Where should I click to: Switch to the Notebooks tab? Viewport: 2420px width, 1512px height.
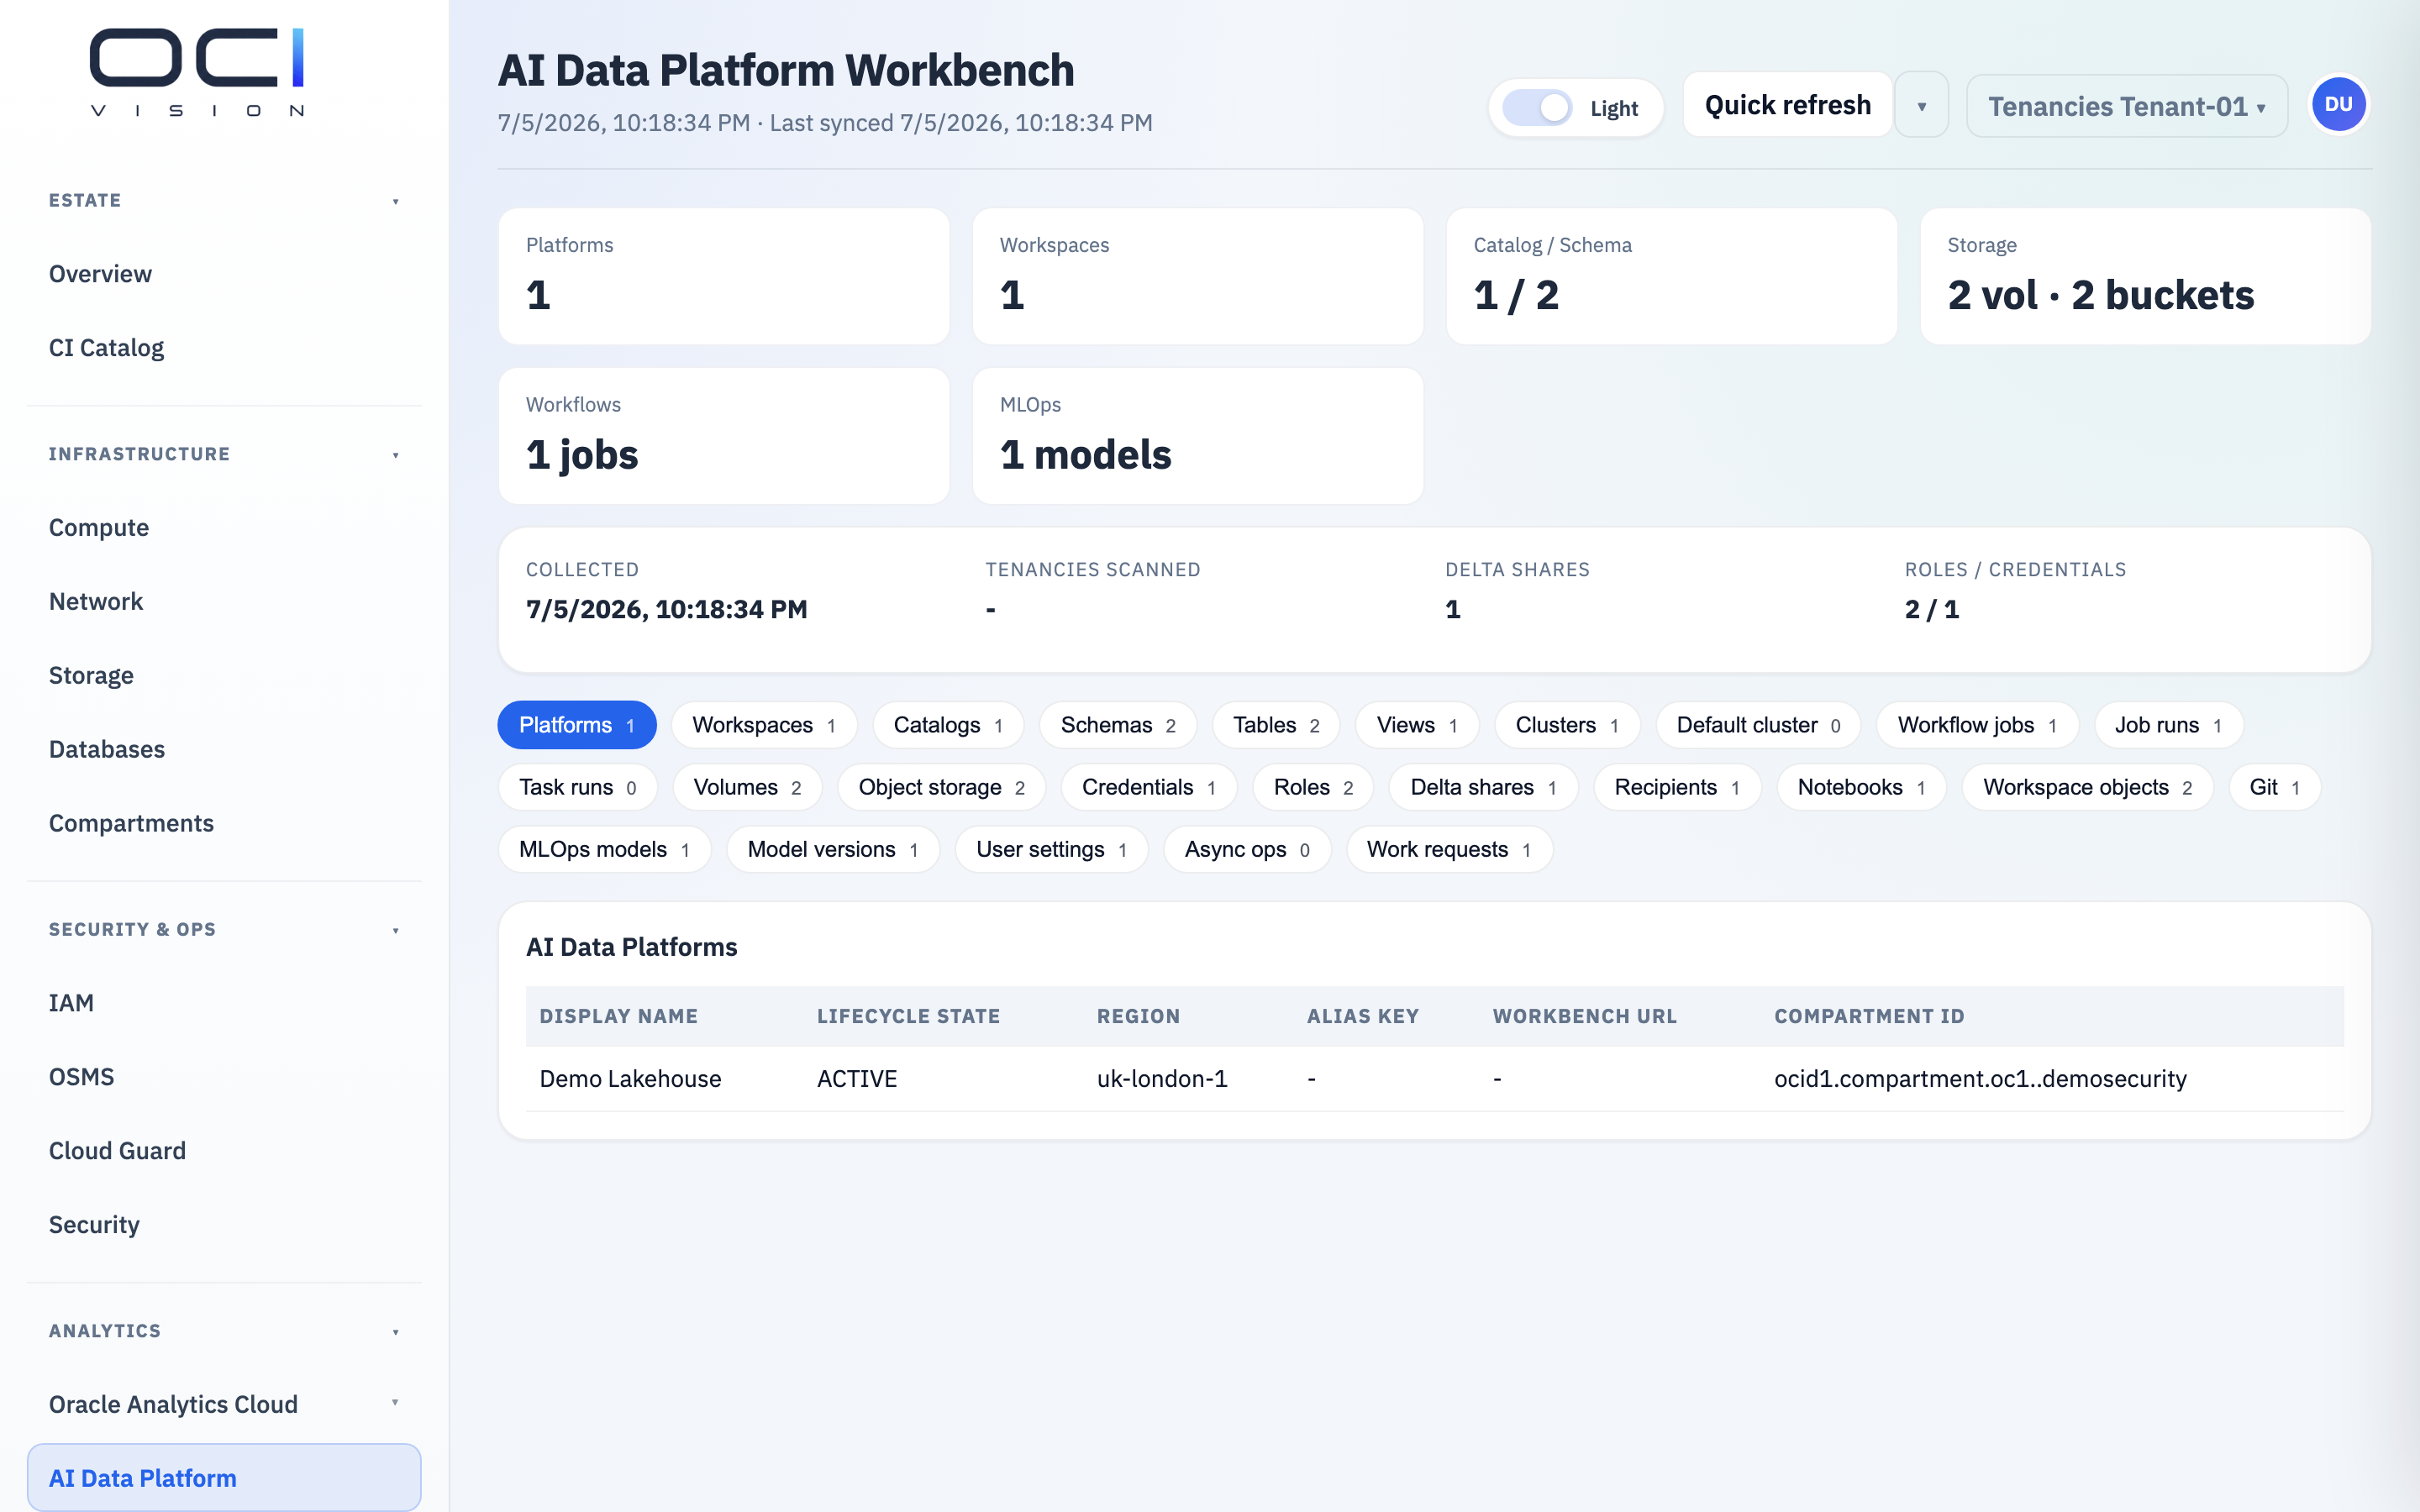click(x=1861, y=787)
